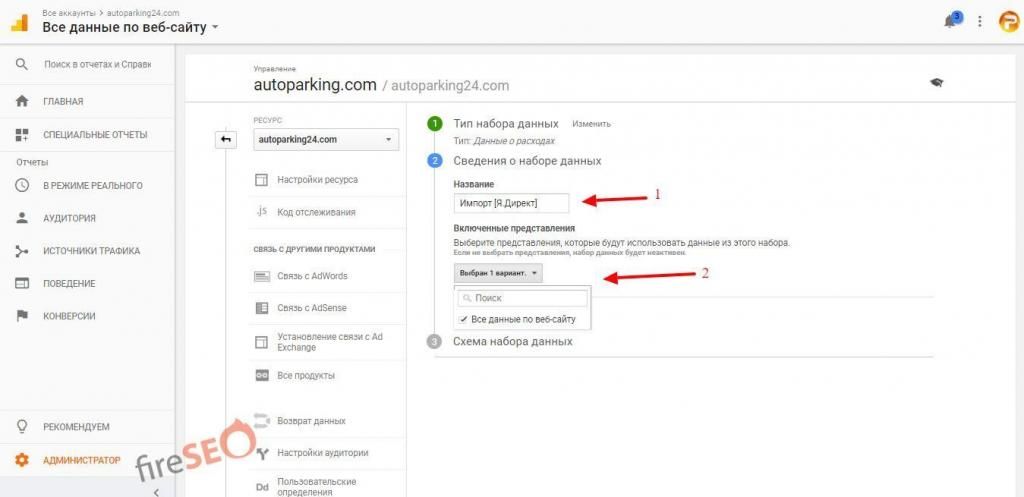Click the back arrow button
This screenshot has width=1024, height=497.
[x=226, y=139]
